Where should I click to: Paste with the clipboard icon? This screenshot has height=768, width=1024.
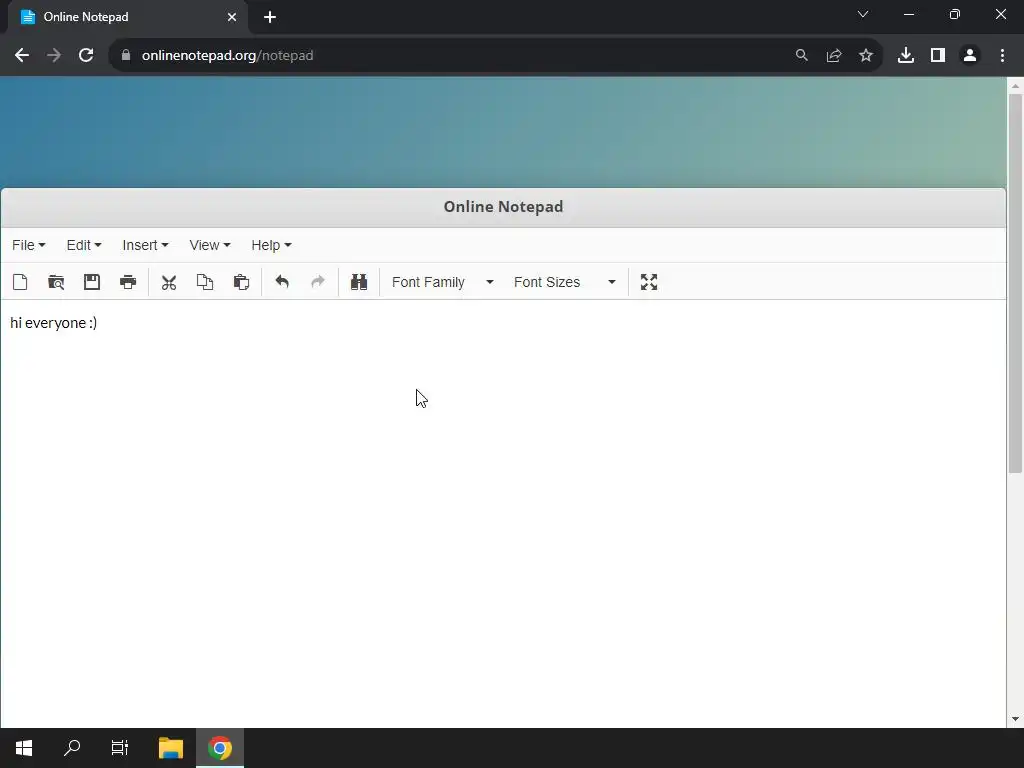[242, 282]
